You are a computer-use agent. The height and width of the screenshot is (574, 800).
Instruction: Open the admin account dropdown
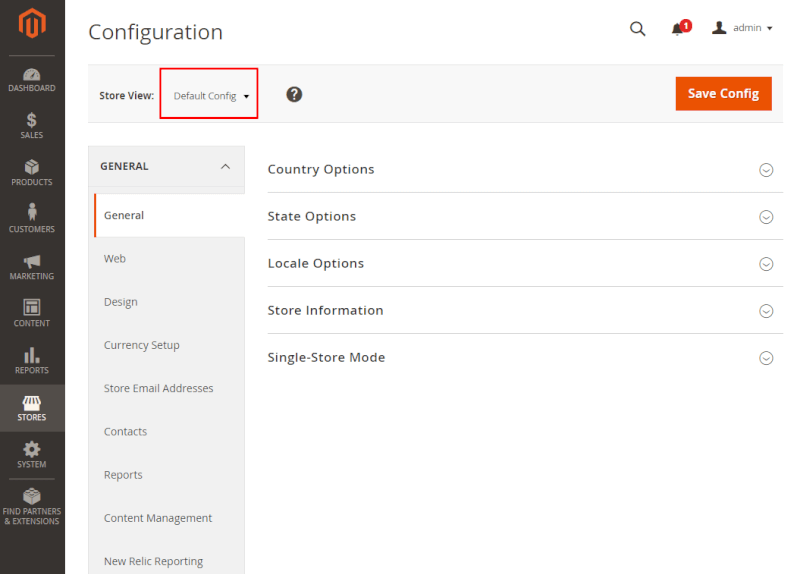[x=742, y=28]
